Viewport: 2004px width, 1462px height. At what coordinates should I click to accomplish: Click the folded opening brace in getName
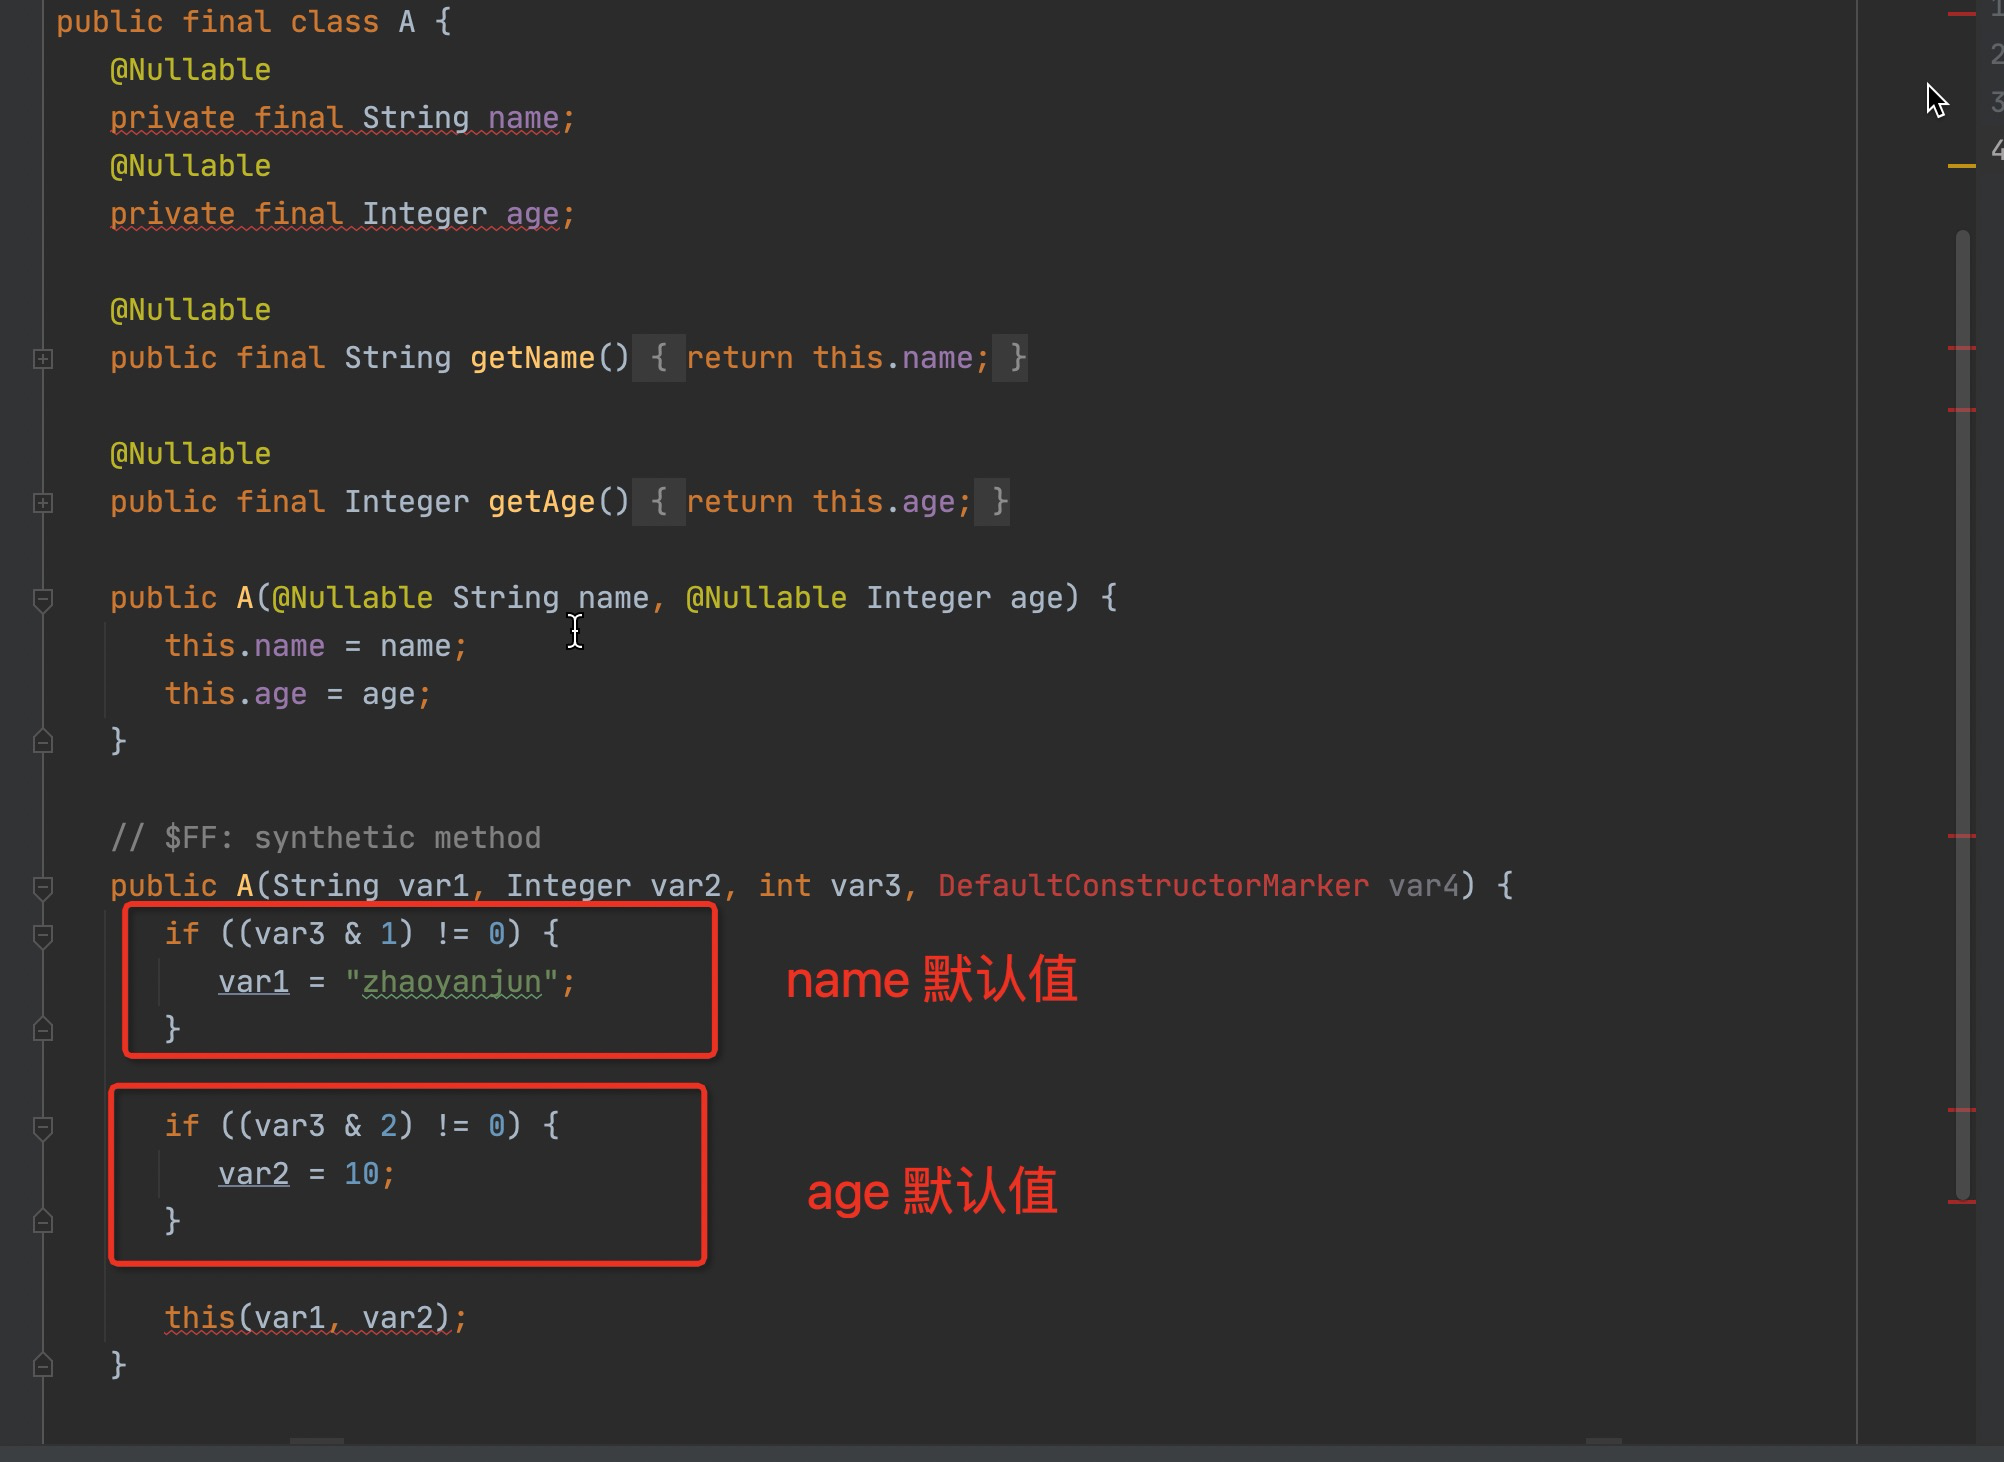click(658, 358)
